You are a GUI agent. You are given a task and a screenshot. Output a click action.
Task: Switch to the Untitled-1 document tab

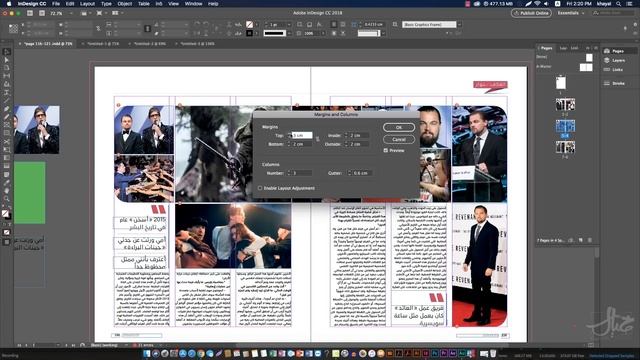click(x=103, y=44)
